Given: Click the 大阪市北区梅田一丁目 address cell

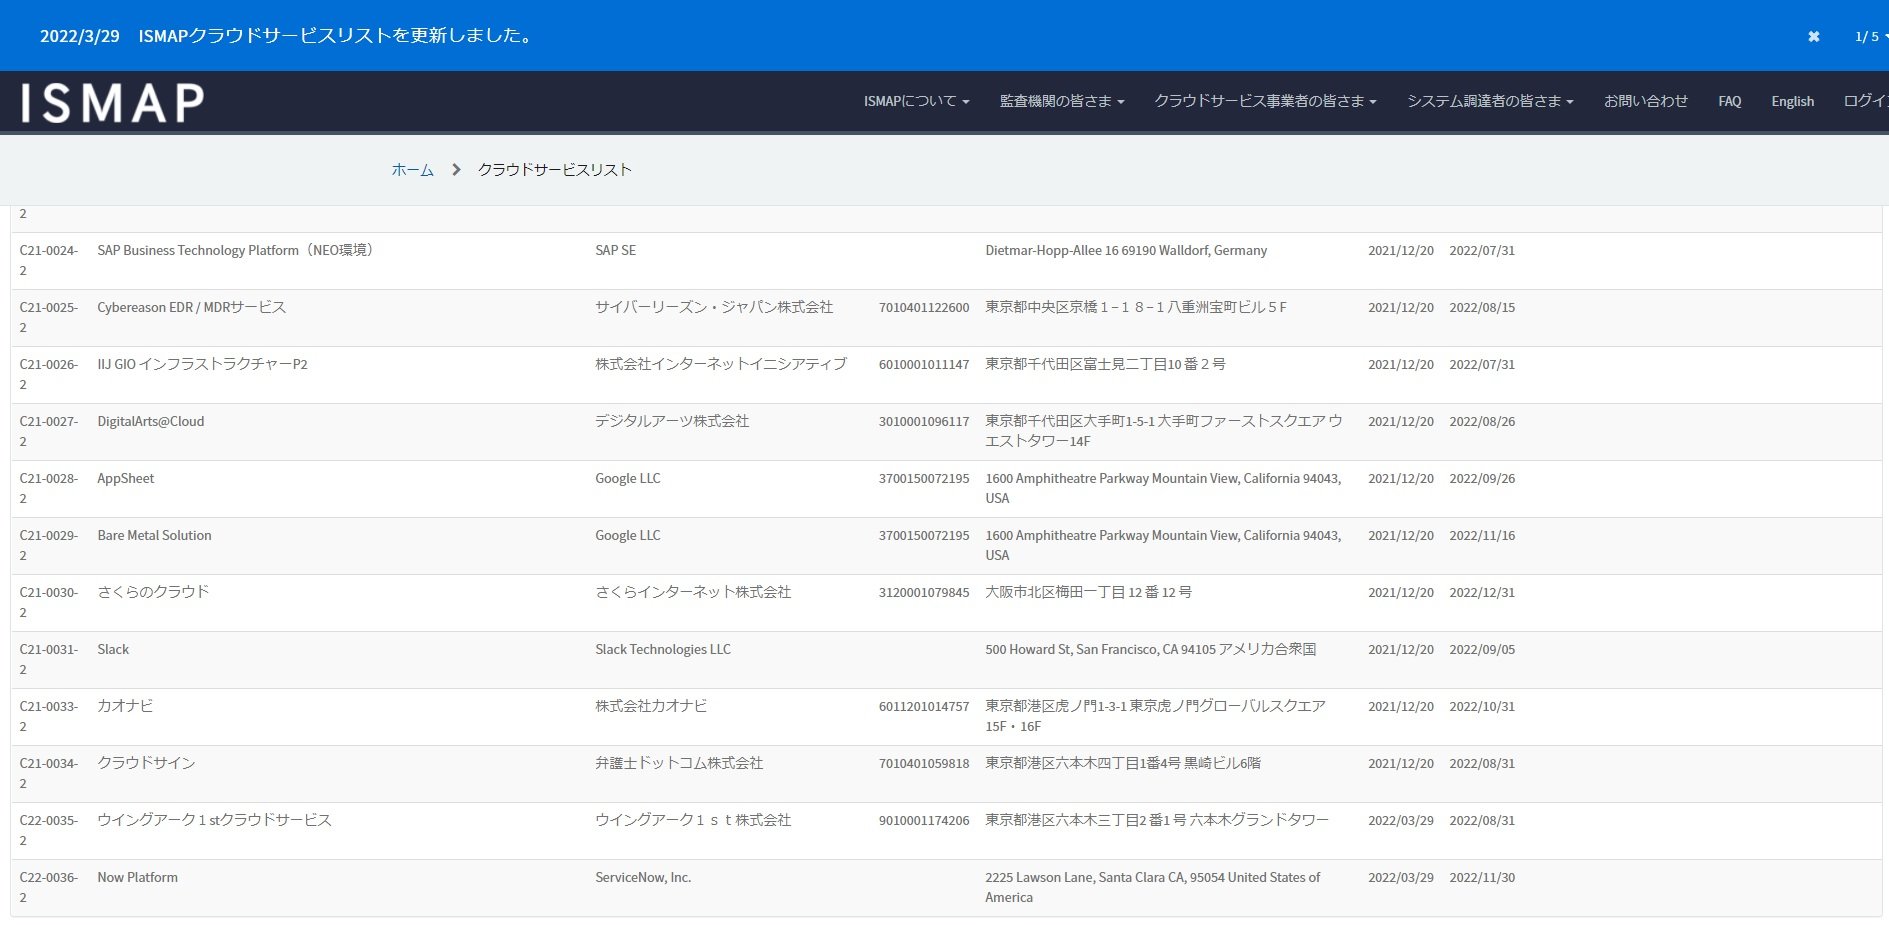Looking at the screenshot, I should click(1088, 592).
